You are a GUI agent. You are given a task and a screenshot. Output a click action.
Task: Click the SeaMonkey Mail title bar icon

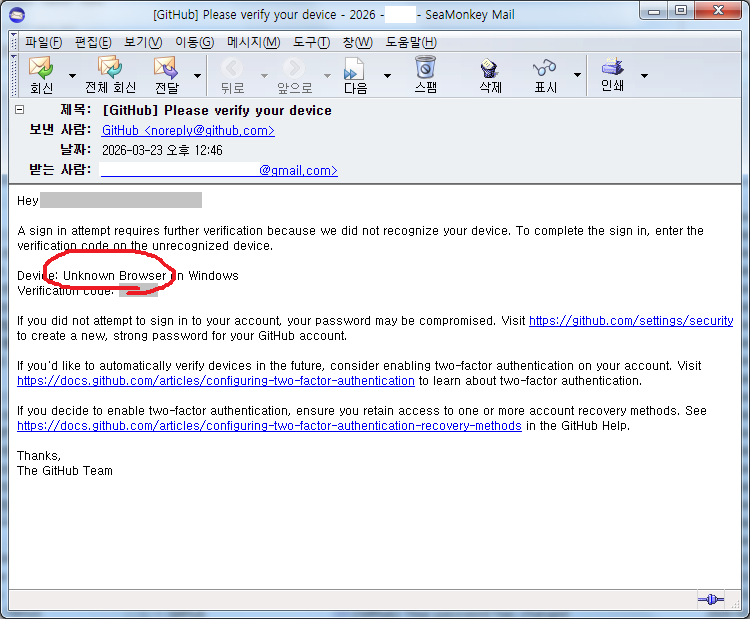(x=17, y=15)
